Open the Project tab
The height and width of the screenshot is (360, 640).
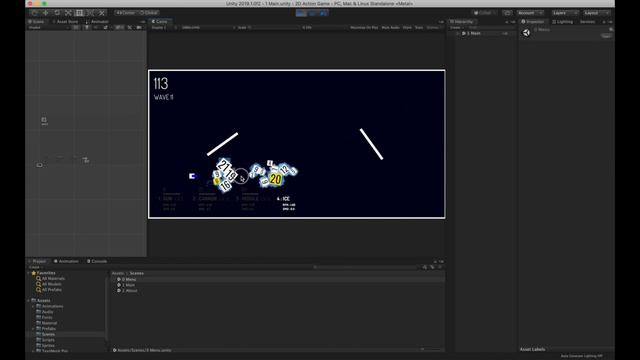tap(37, 261)
